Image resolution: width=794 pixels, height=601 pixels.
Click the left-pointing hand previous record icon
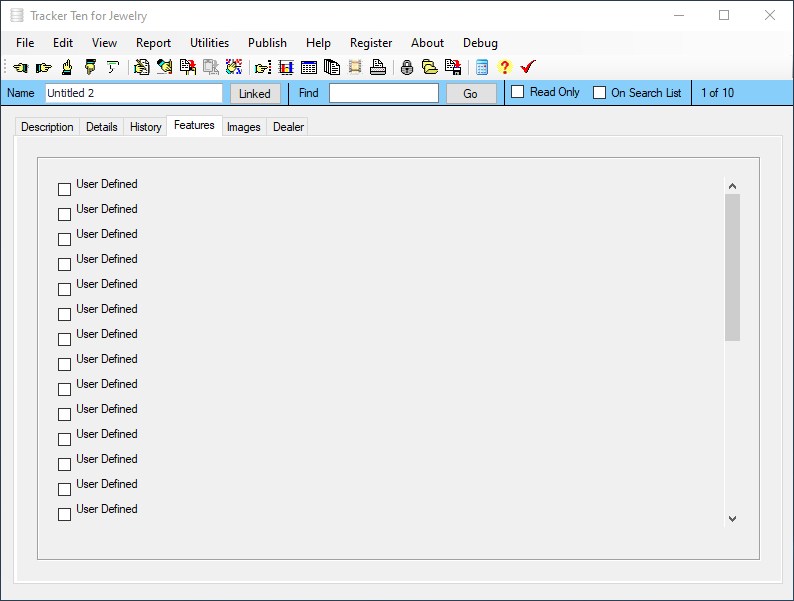[21, 67]
